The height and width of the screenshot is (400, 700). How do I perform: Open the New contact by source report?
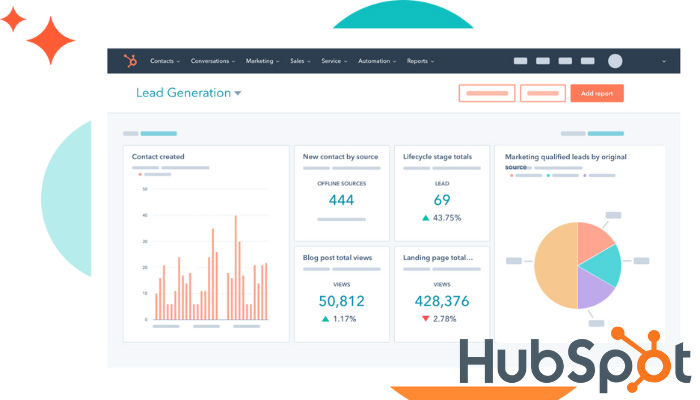click(341, 157)
